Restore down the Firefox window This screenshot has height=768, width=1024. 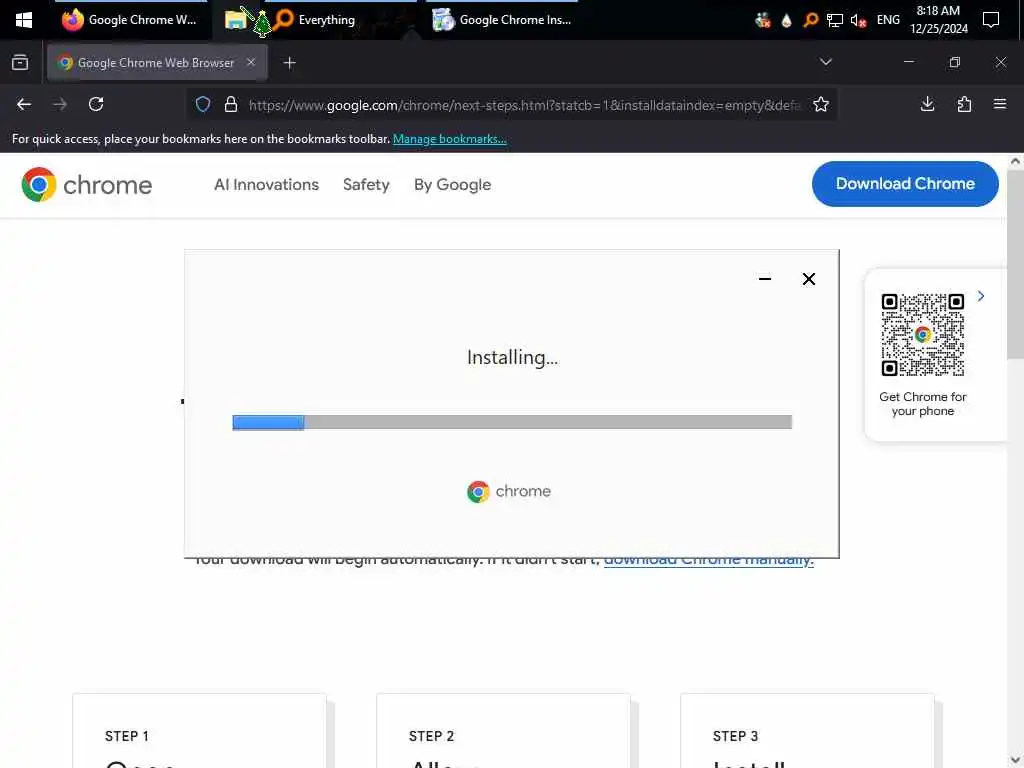[x=954, y=62]
